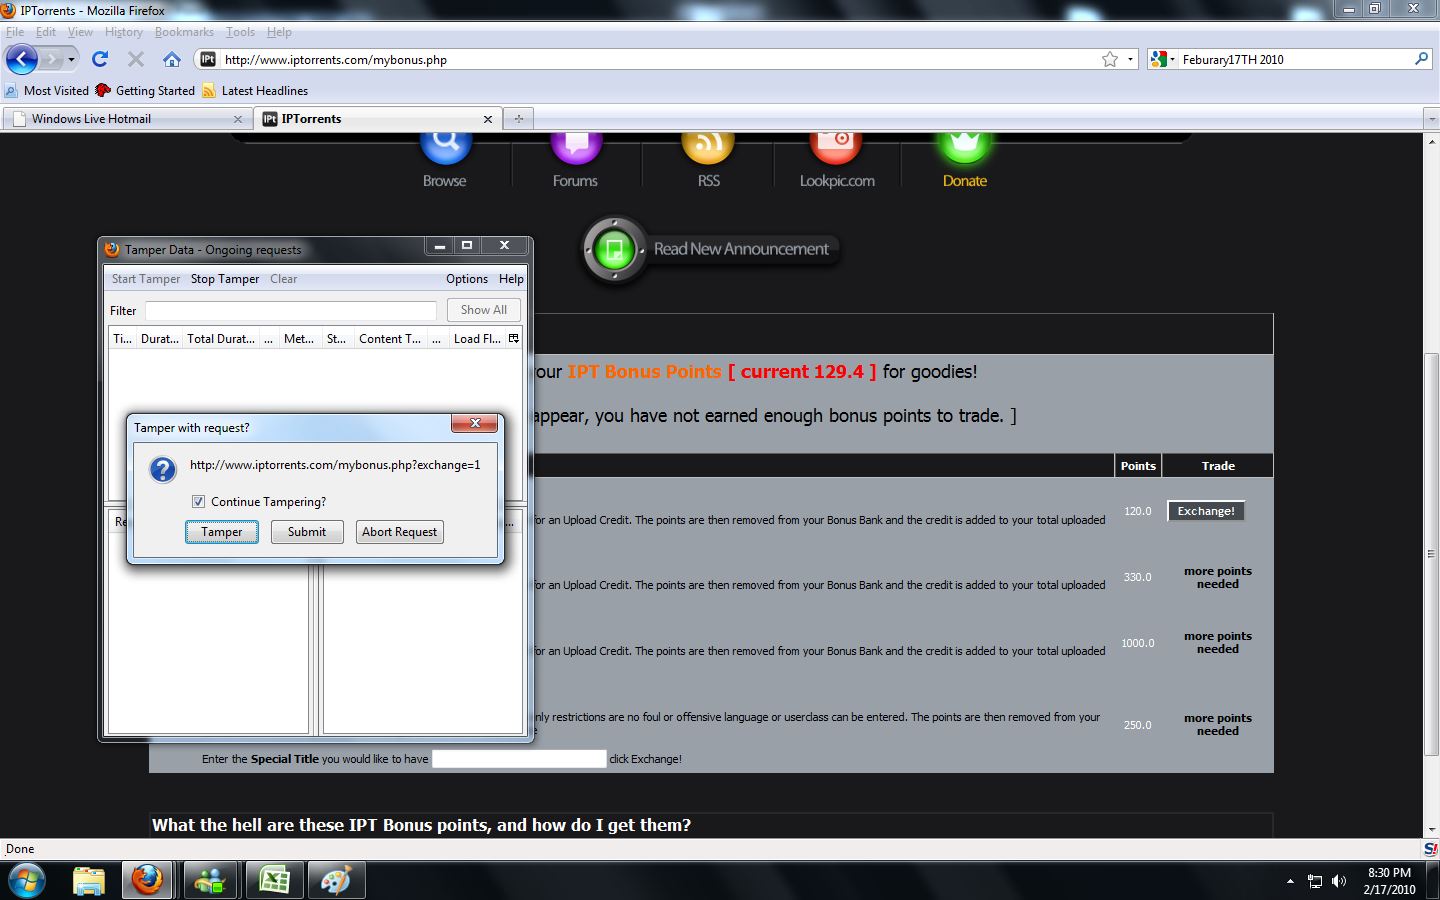Click the search magnifier in search box
Image resolution: width=1440 pixels, height=900 pixels.
pos(1421,59)
